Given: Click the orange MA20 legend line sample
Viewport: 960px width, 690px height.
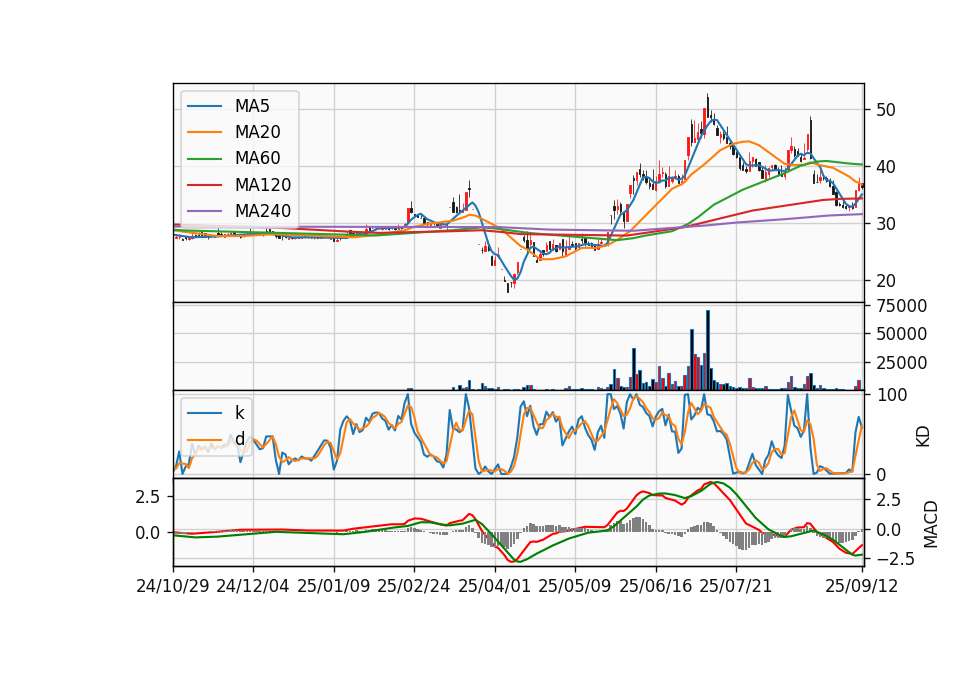Looking at the screenshot, I should click(204, 132).
